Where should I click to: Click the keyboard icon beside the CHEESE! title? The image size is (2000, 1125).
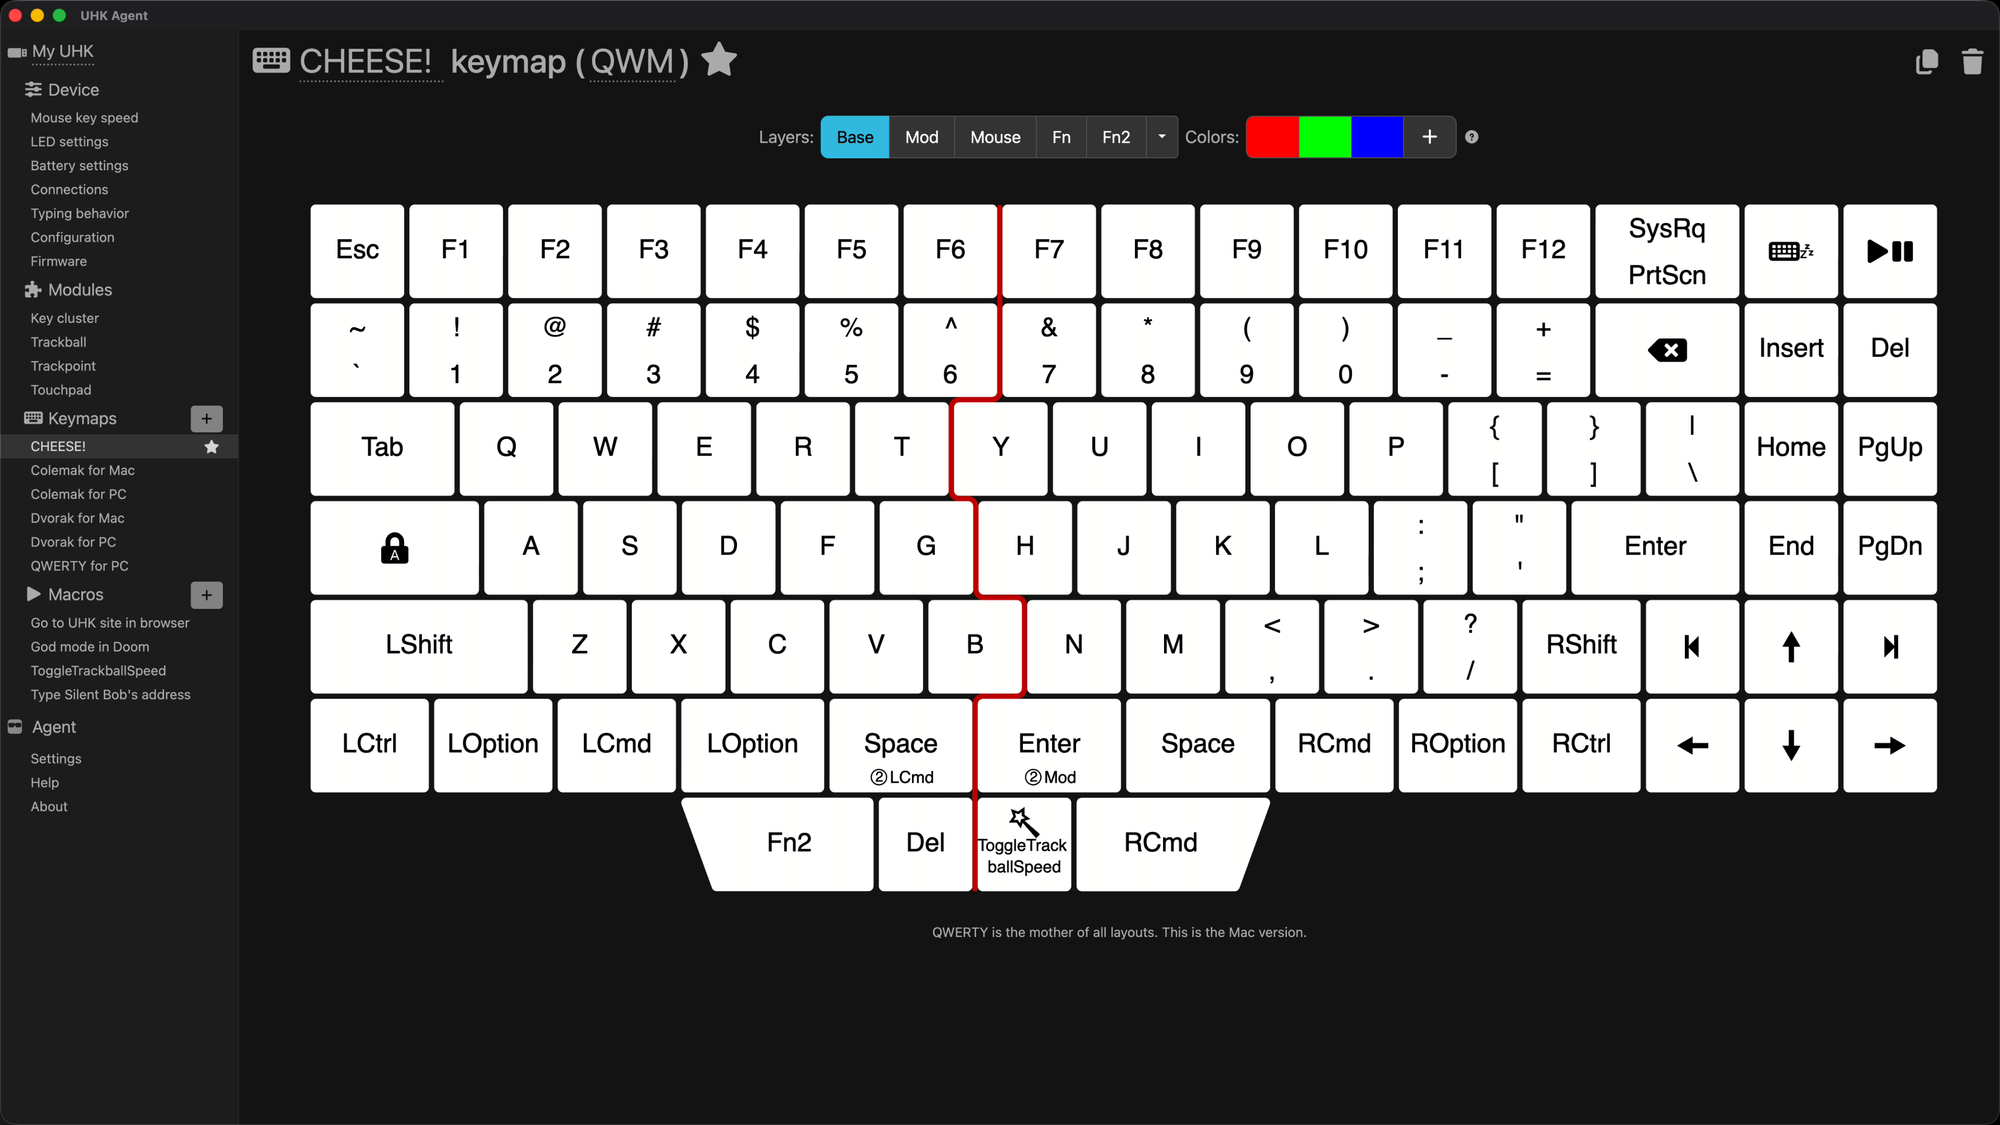pos(271,61)
